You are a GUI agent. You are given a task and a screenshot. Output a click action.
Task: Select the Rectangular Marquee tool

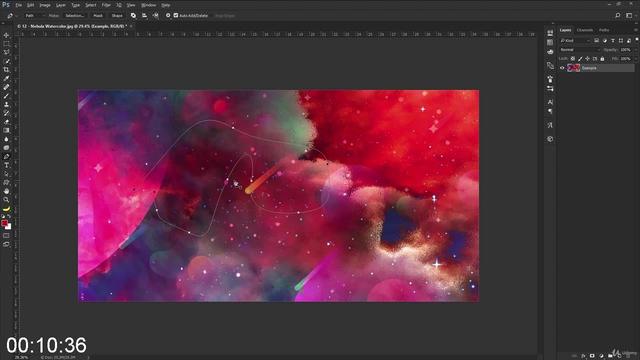click(x=6, y=44)
